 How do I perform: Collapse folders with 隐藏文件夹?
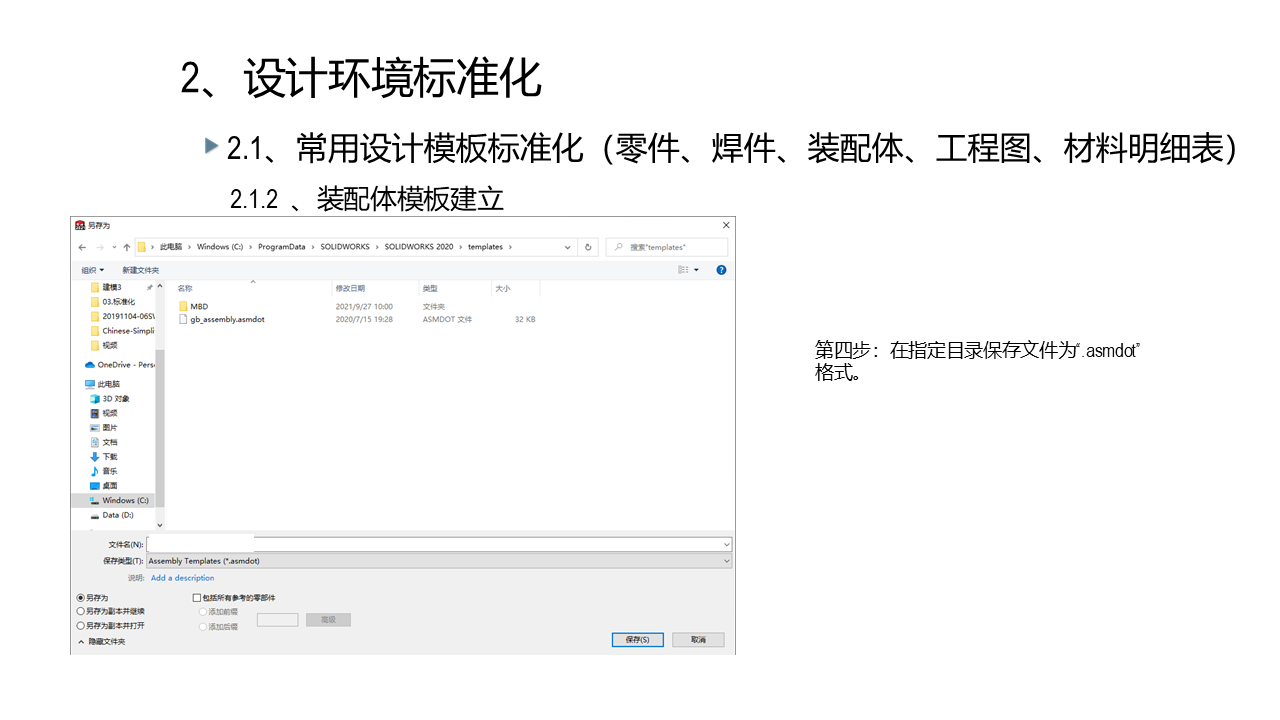click(101, 641)
